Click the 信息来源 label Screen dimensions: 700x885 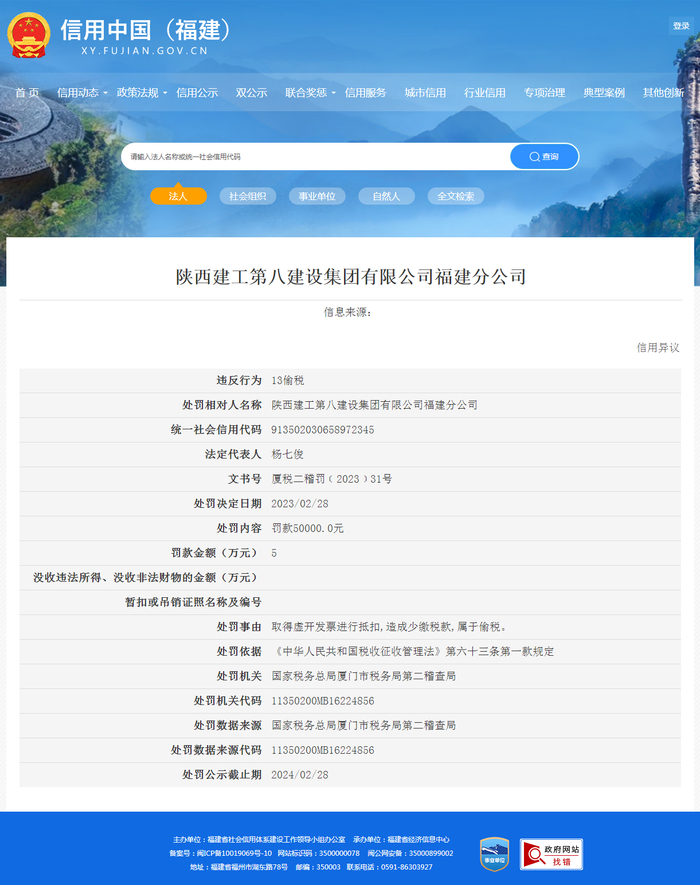point(347,312)
